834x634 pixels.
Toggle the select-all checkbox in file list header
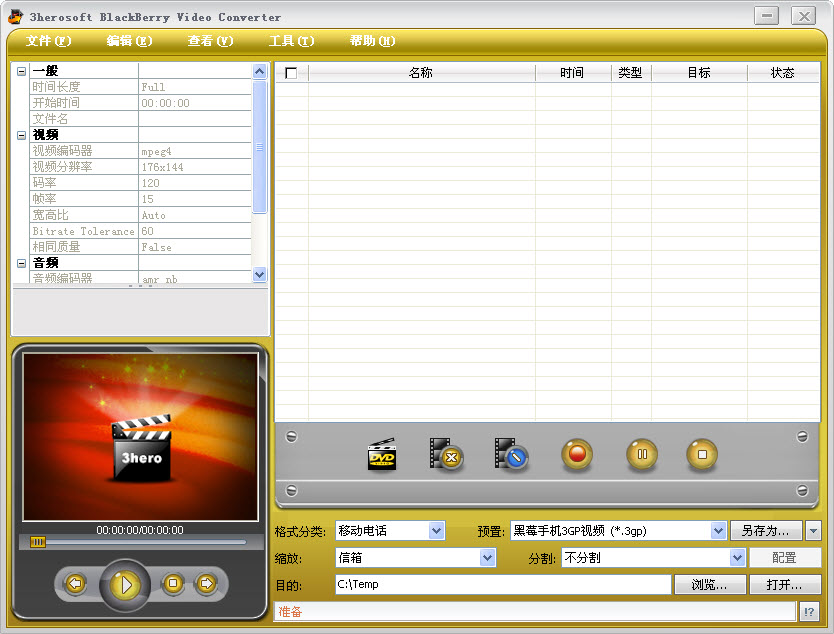291,73
